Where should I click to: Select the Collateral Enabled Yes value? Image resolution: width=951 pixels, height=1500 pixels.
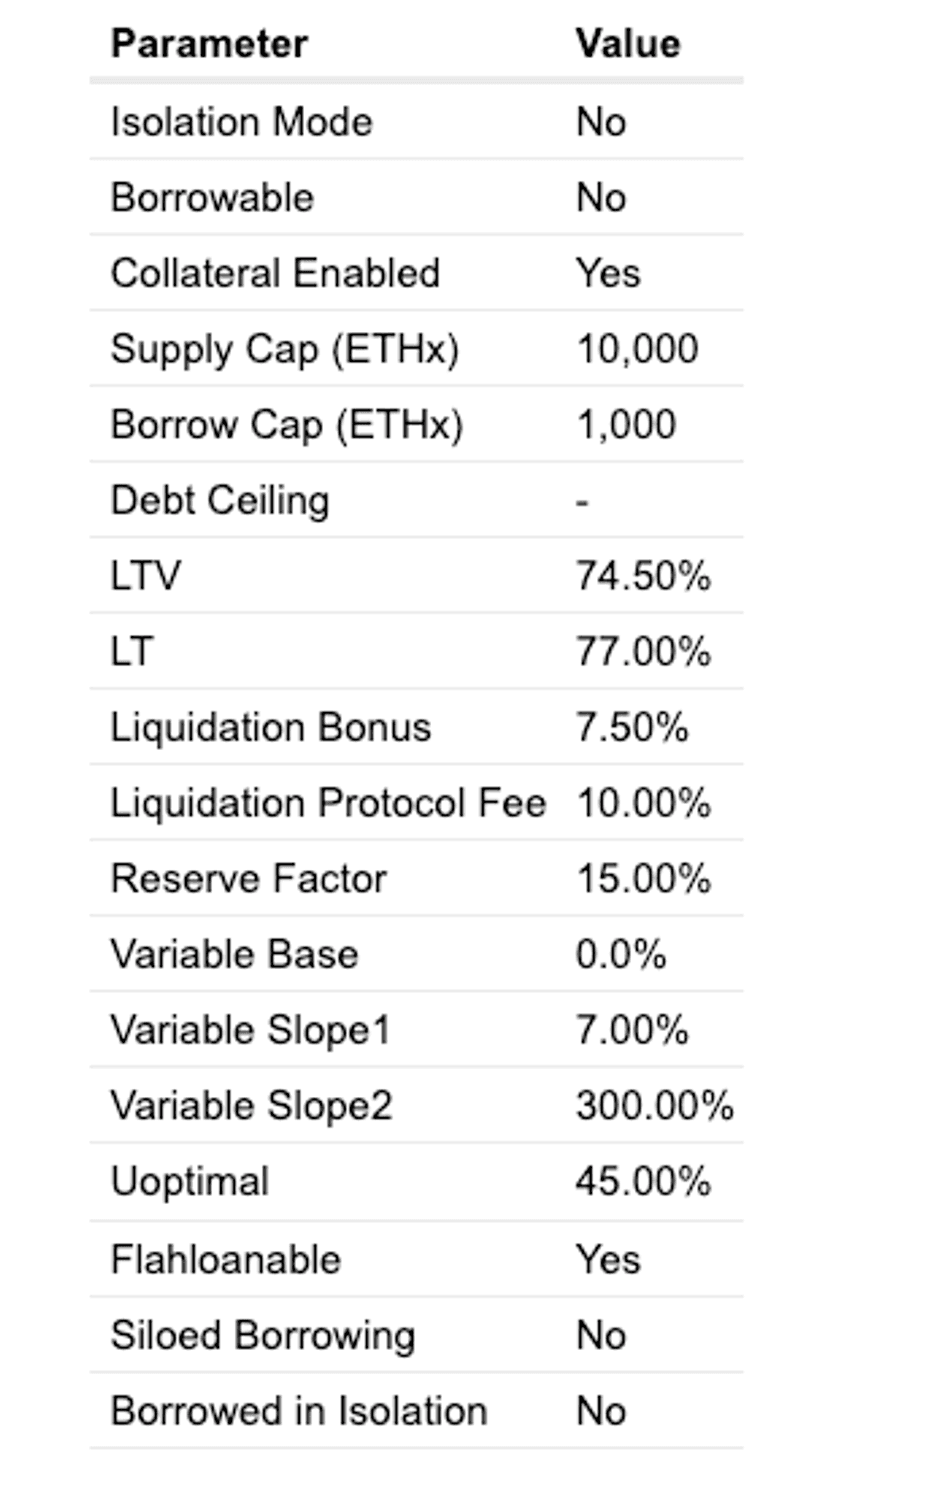click(x=607, y=273)
